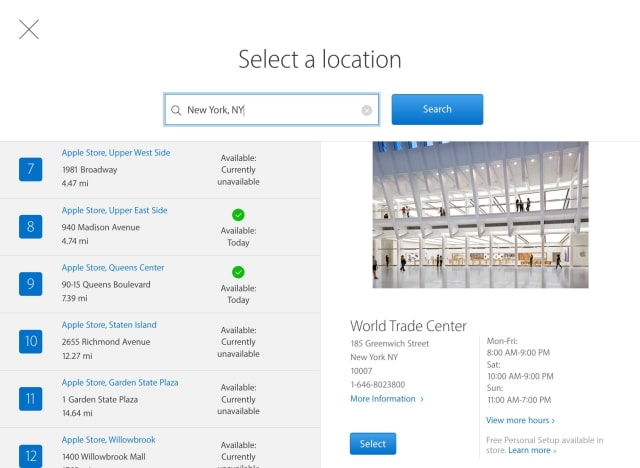Image resolution: width=640 pixels, height=468 pixels.
Task: Clear the search field text
Action: point(367,110)
